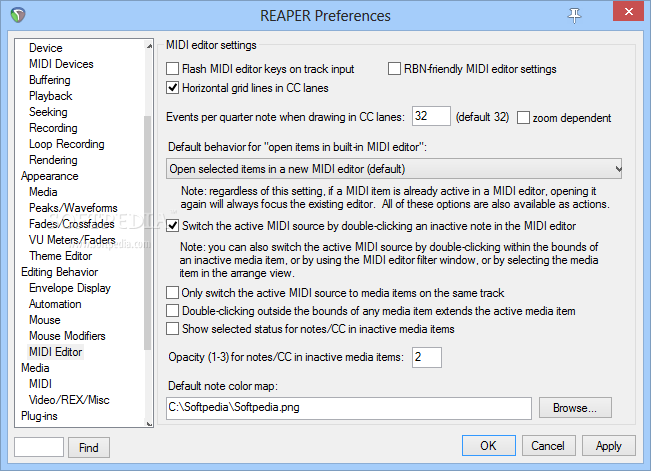Open the Theme Editor page
This screenshot has width=651, height=471.
(61, 256)
